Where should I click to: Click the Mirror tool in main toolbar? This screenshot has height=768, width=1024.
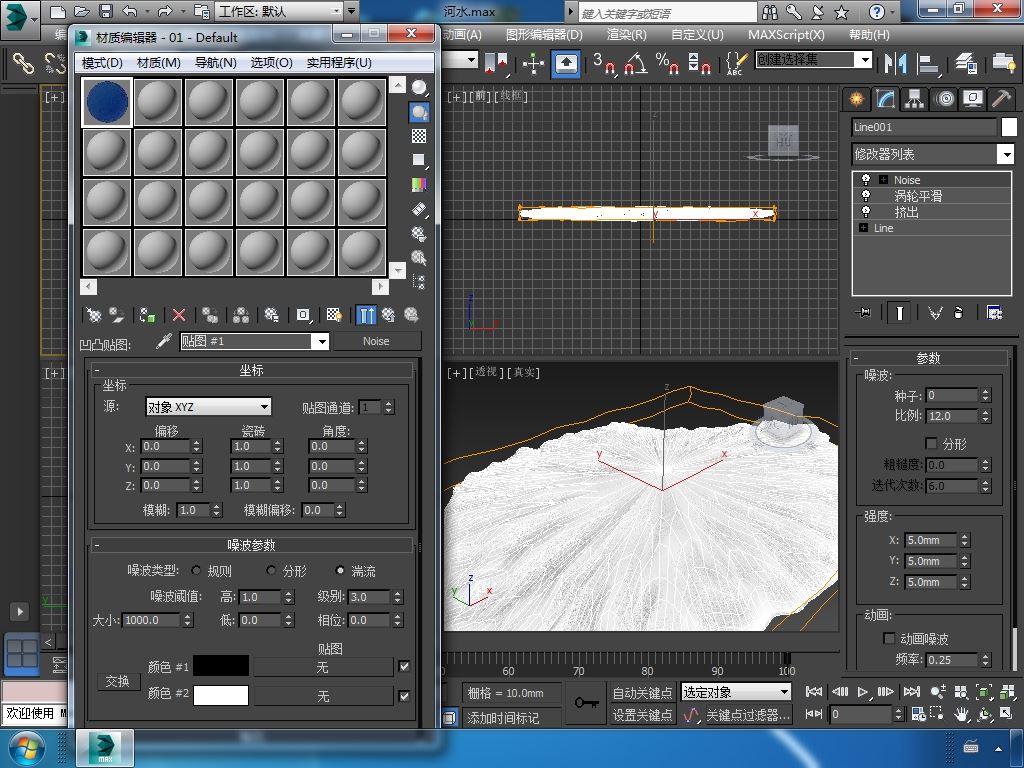[x=894, y=63]
